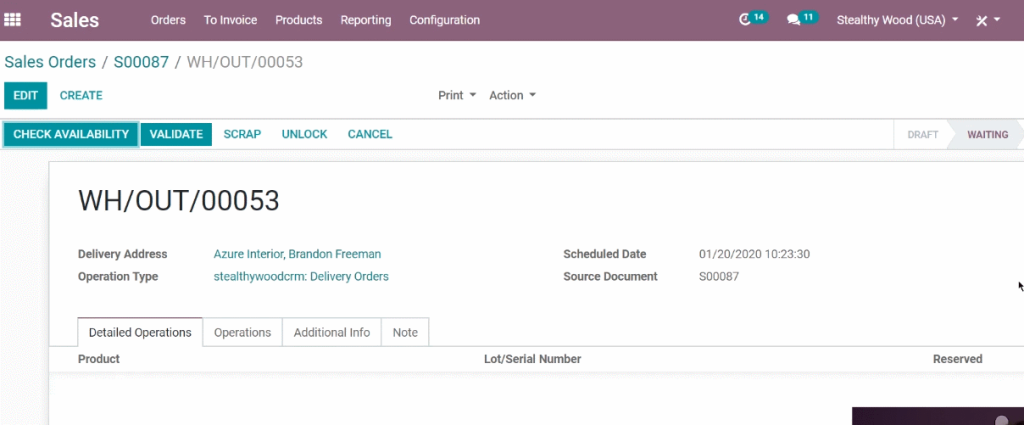
Task: Open the activities clock icon
Action: tap(744, 20)
